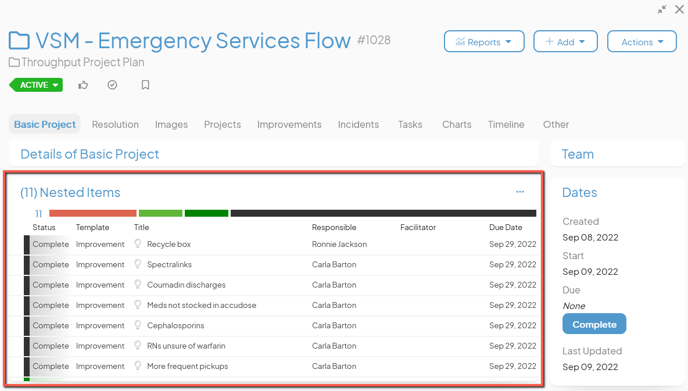688x391 pixels.
Task: Click the circled checkmark icon
Action: click(x=112, y=85)
